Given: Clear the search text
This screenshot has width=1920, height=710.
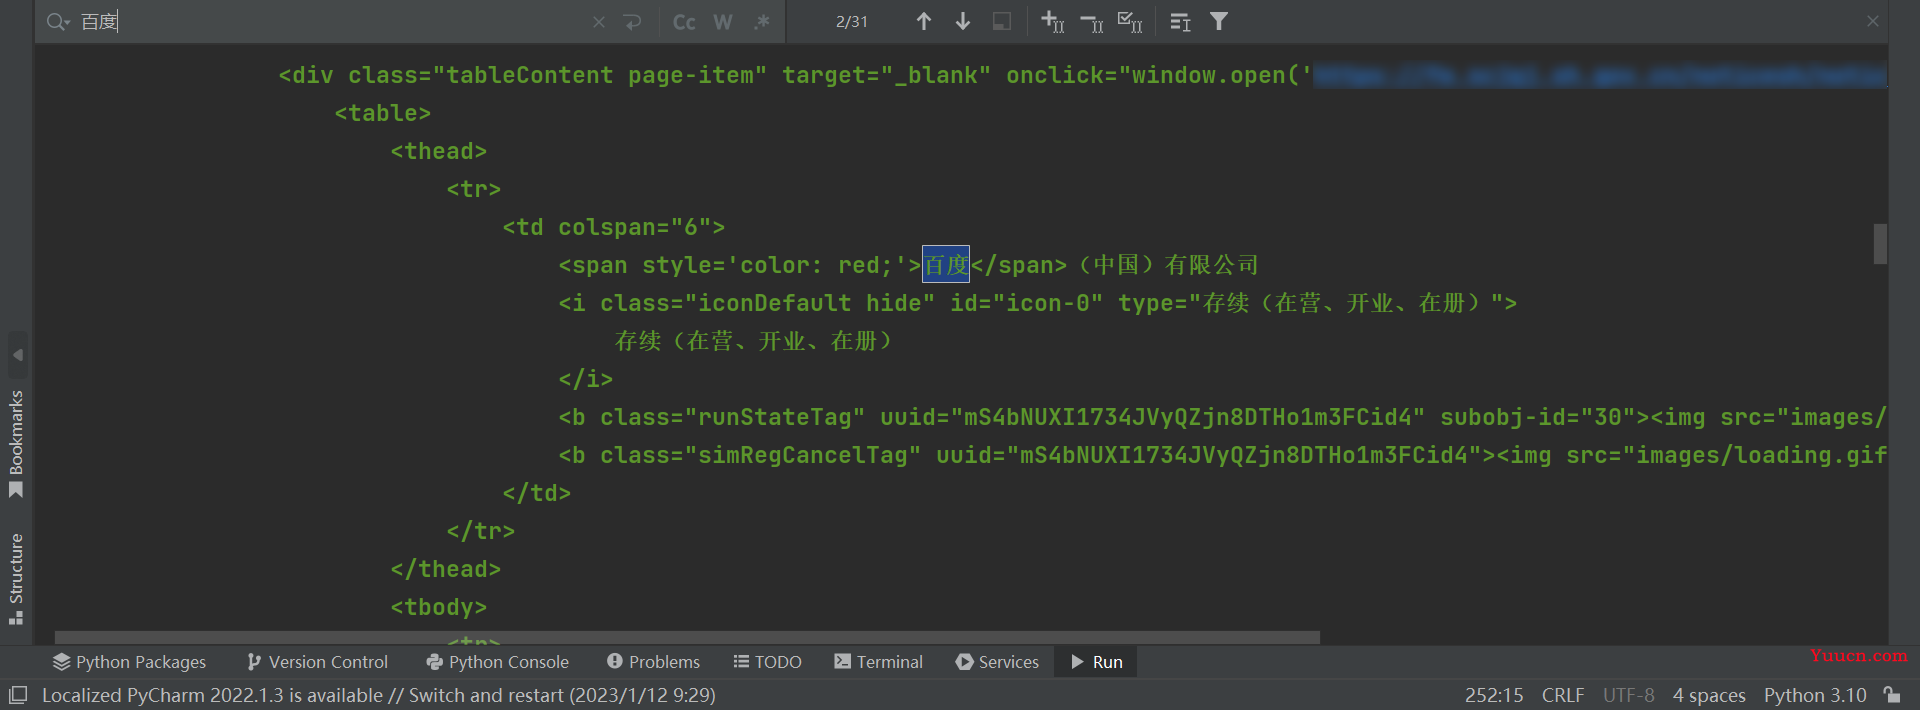Looking at the screenshot, I should point(598,22).
